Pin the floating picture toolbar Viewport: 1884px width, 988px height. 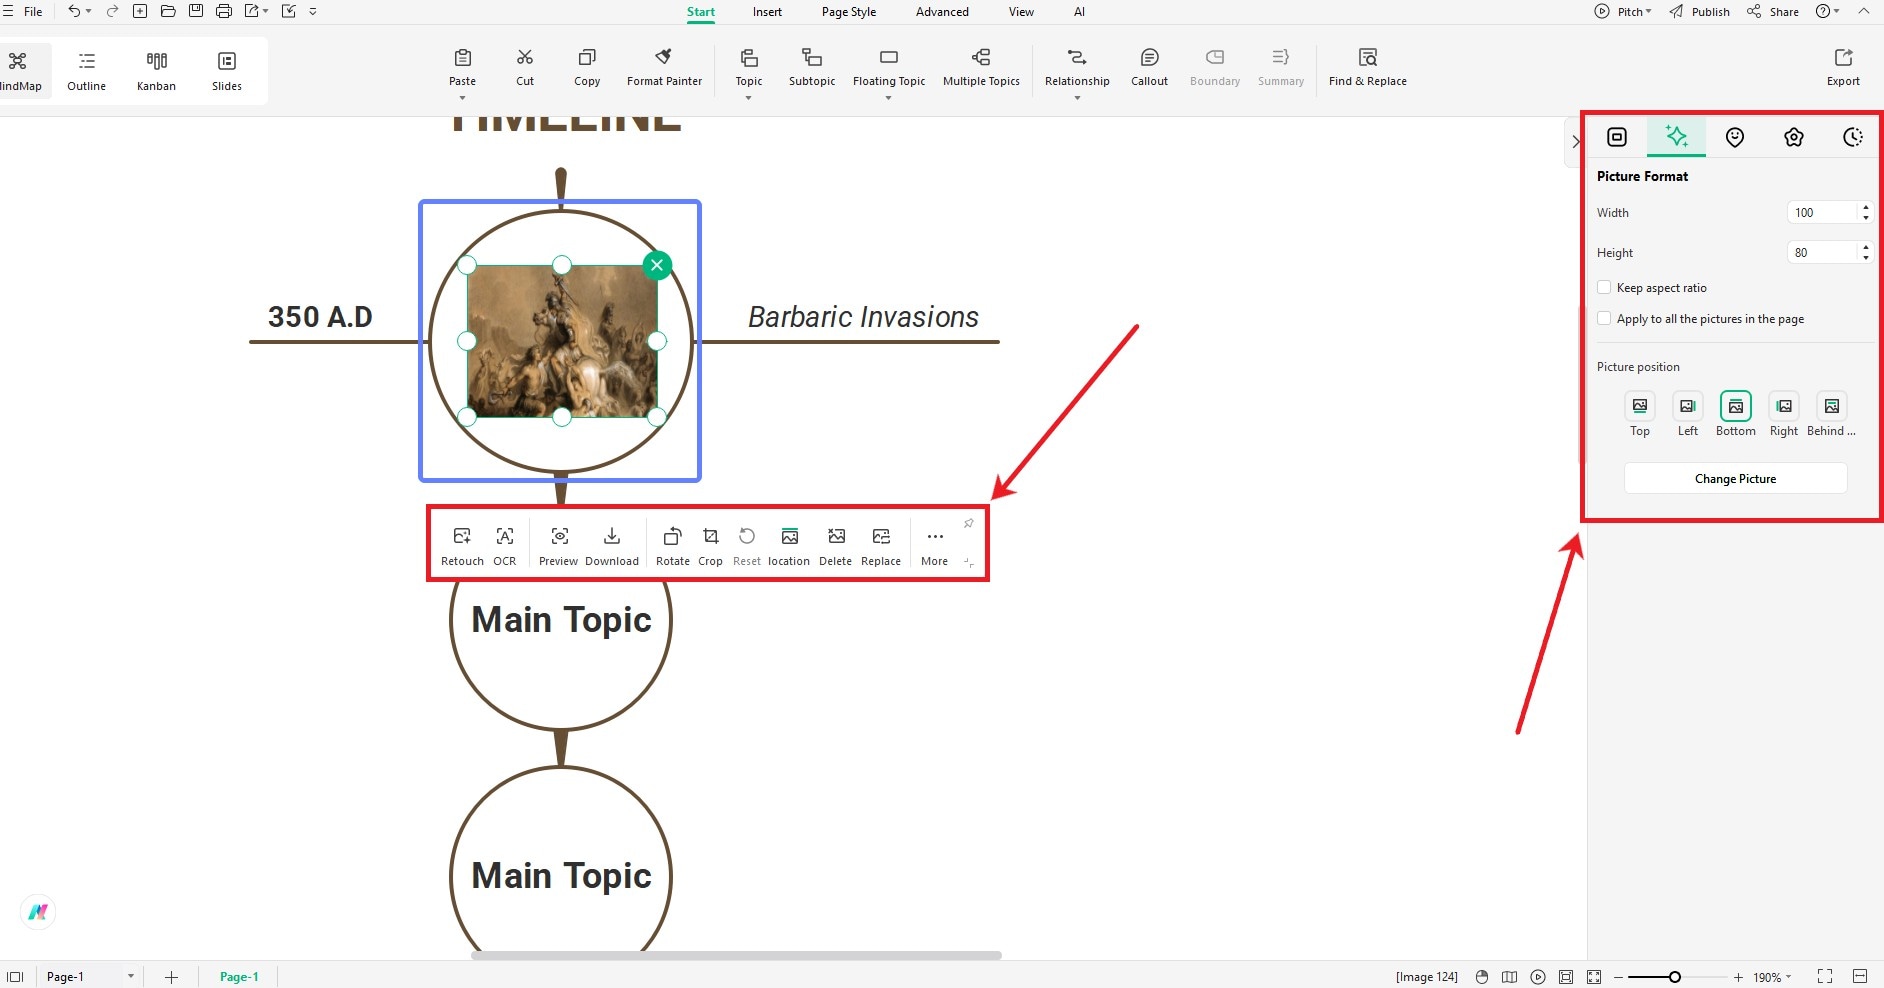coord(968,524)
